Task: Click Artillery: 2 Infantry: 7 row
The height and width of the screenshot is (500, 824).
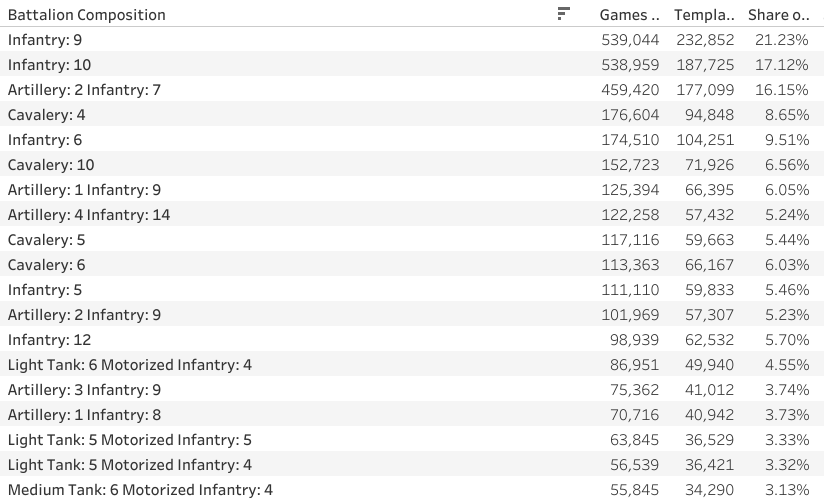Action: (84, 90)
